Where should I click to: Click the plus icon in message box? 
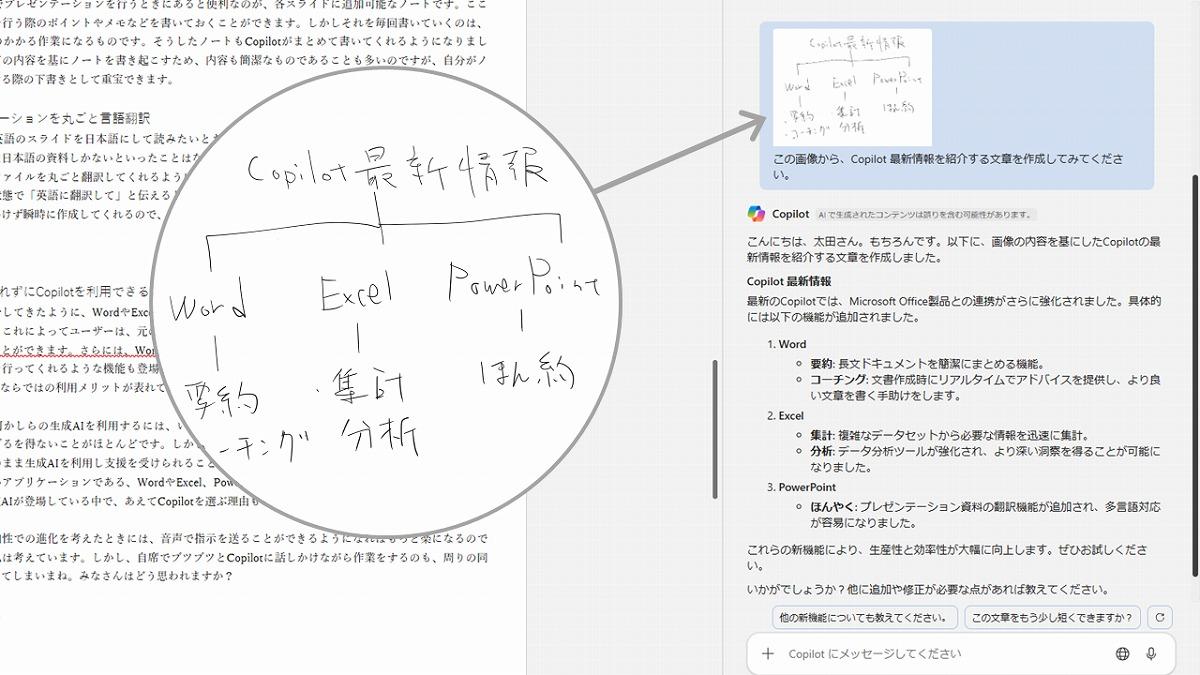pyautogui.click(x=768, y=654)
